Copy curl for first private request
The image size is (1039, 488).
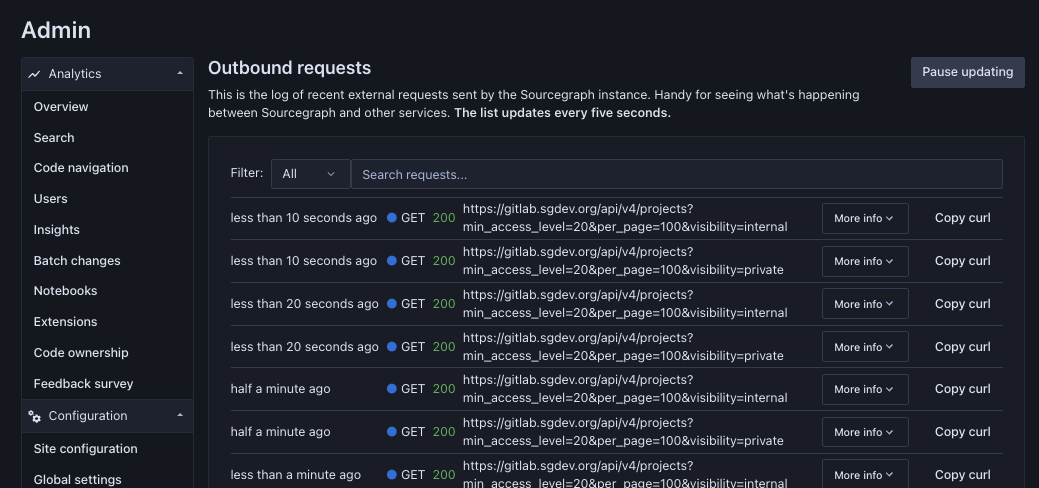pyautogui.click(x=962, y=261)
